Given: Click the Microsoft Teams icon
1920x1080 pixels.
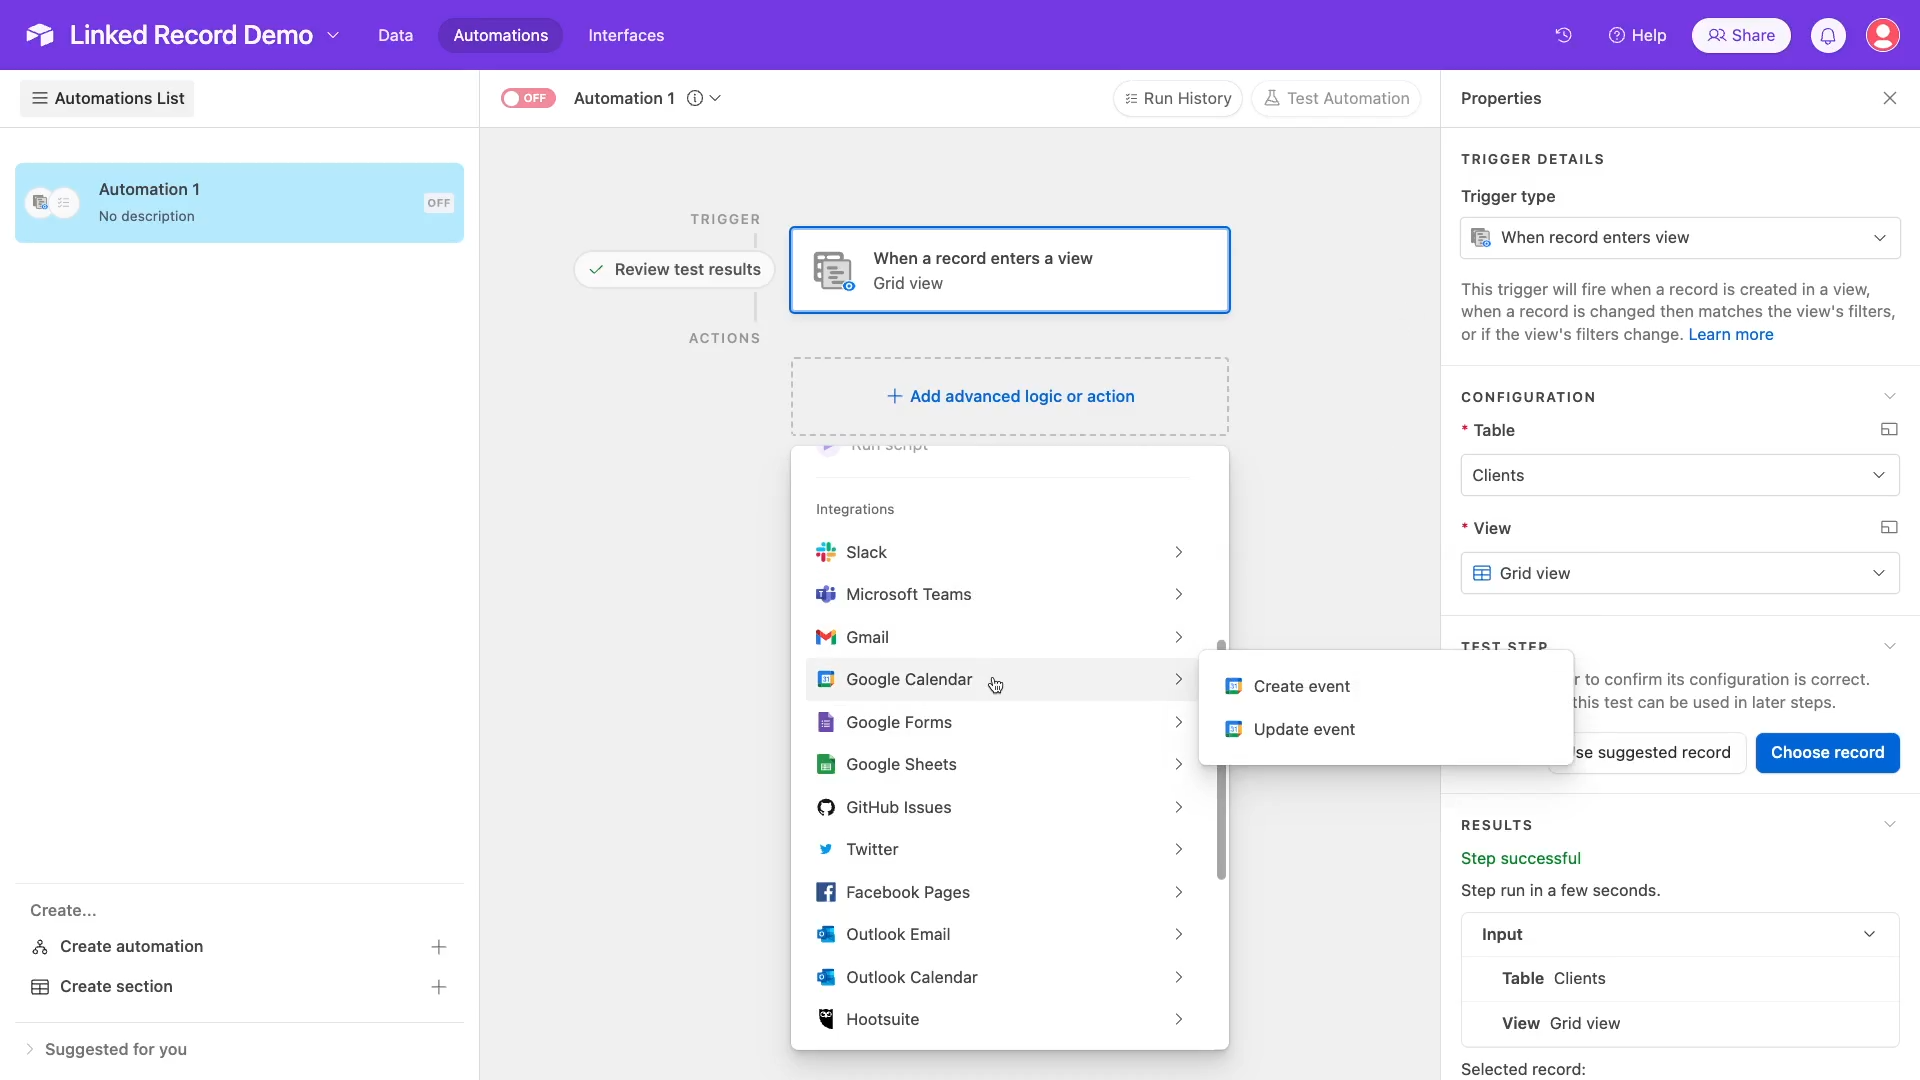Looking at the screenshot, I should (826, 594).
